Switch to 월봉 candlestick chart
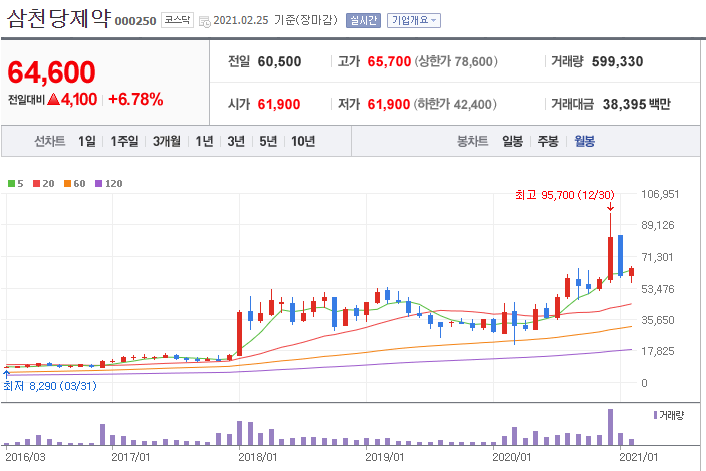The width and height of the screenshot is (706, 471). [584, 141]
